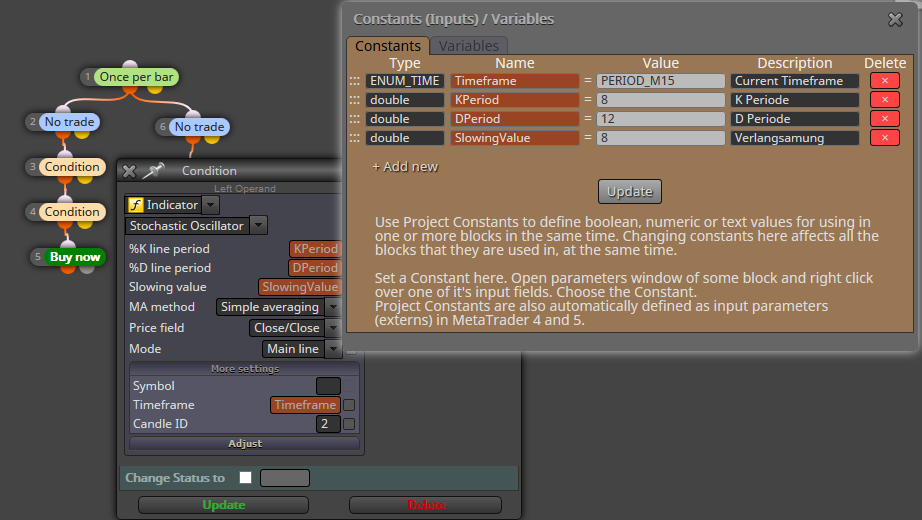The width and height of the screenshot is (922, 520).
Task: Click the gray status color box beside 'Change Status to'
Action: (285, 478)
